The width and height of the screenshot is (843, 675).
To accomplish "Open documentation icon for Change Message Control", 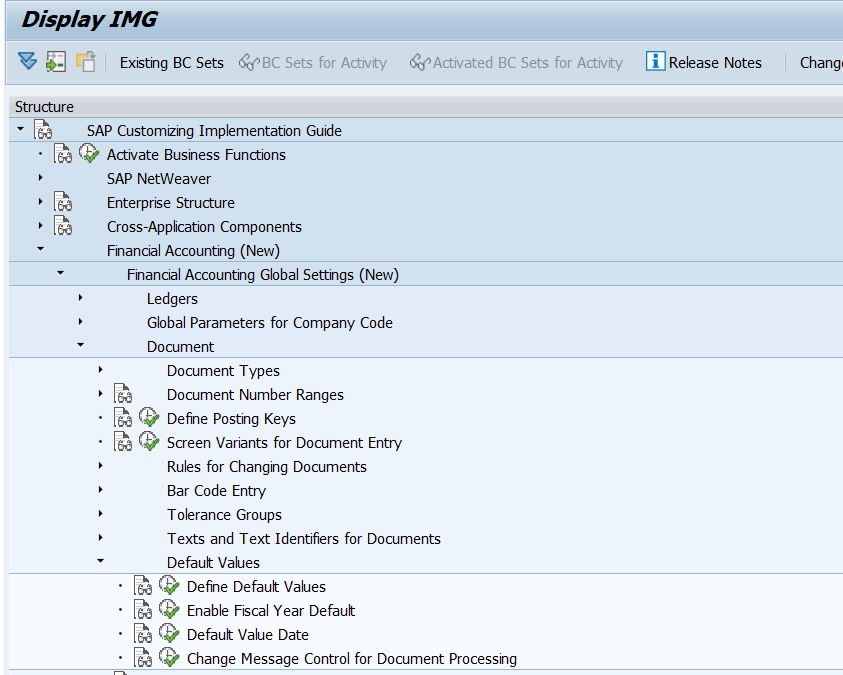I will point(143,658).
